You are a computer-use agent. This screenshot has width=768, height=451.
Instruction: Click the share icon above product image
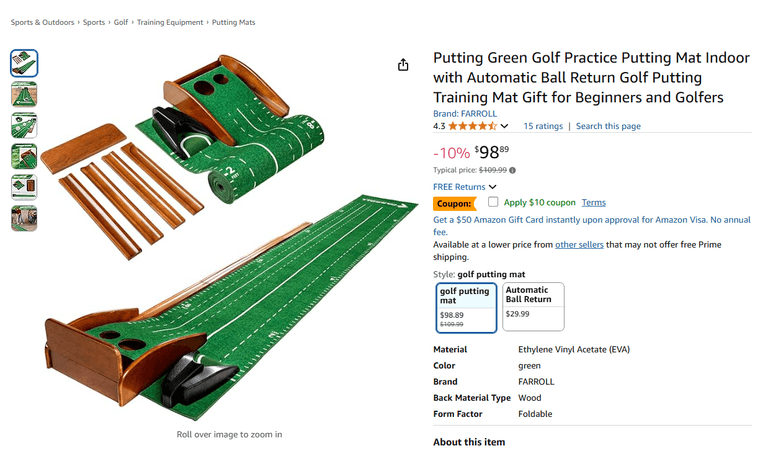tap(403, 65)
